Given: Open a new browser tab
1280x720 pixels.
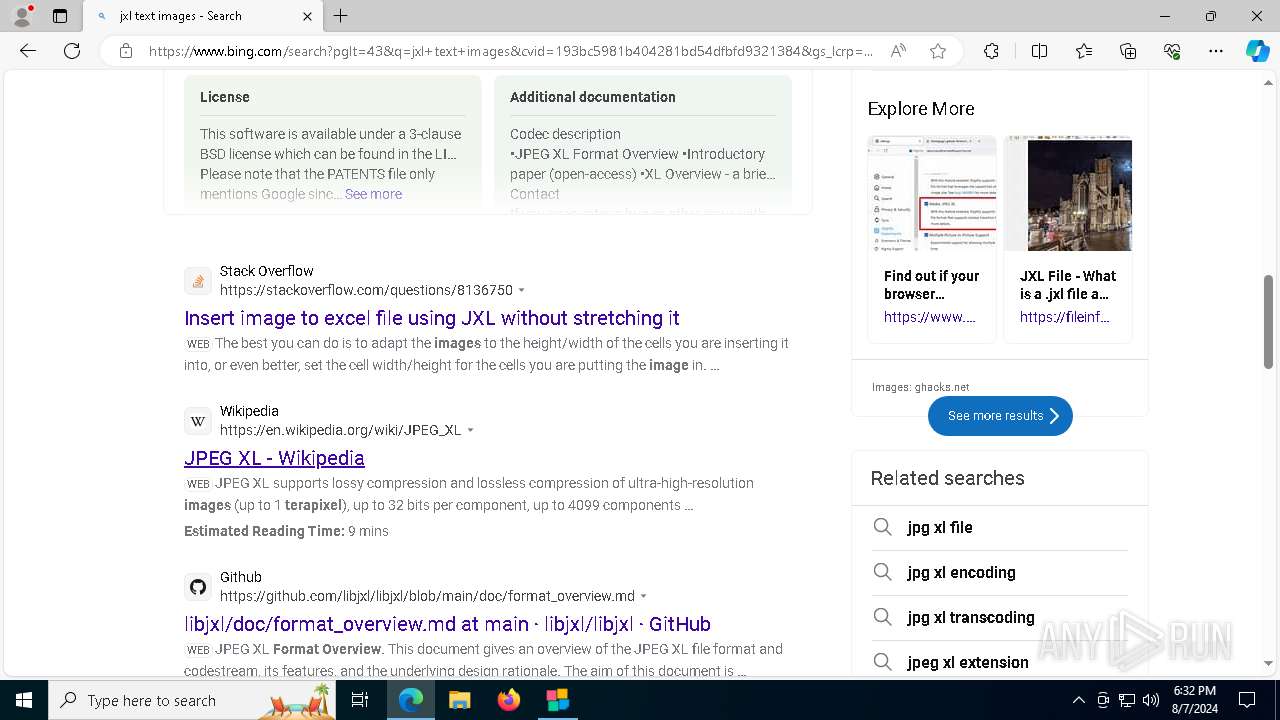Looking at the screenshot, I should (x=341, y=16).
